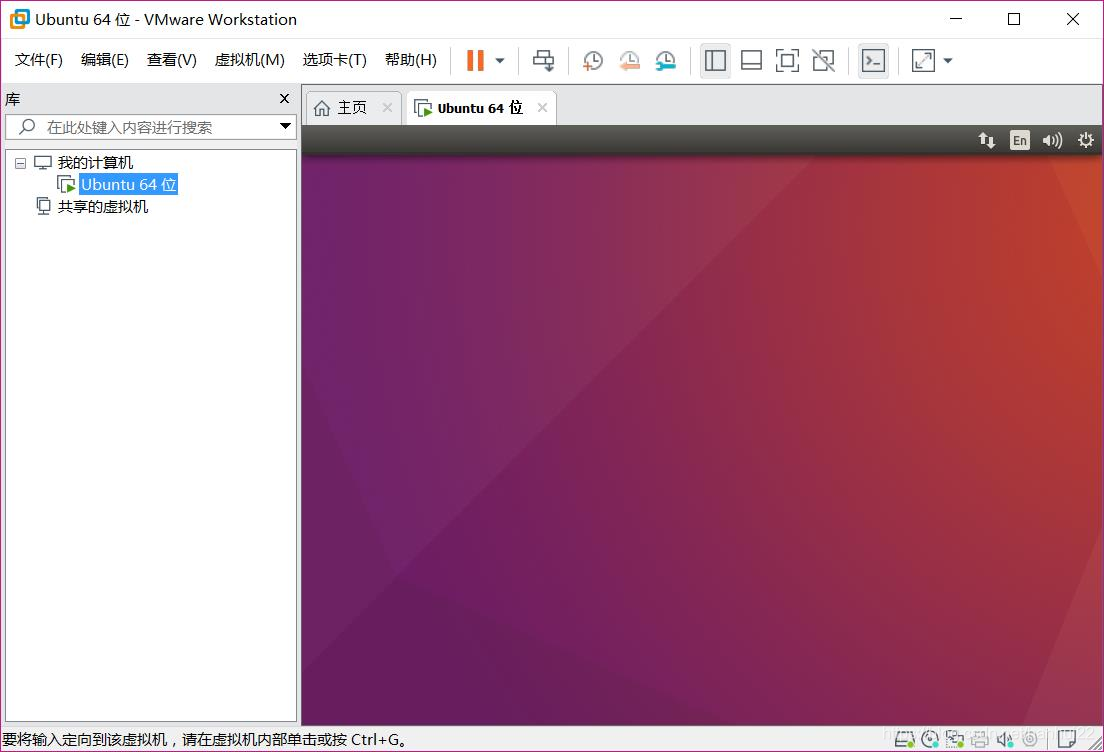Click the network adapter status icon

[955, 740]
